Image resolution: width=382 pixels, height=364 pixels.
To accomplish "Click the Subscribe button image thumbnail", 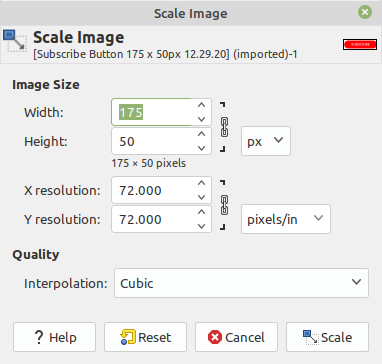I will click(x=360, y=44).
